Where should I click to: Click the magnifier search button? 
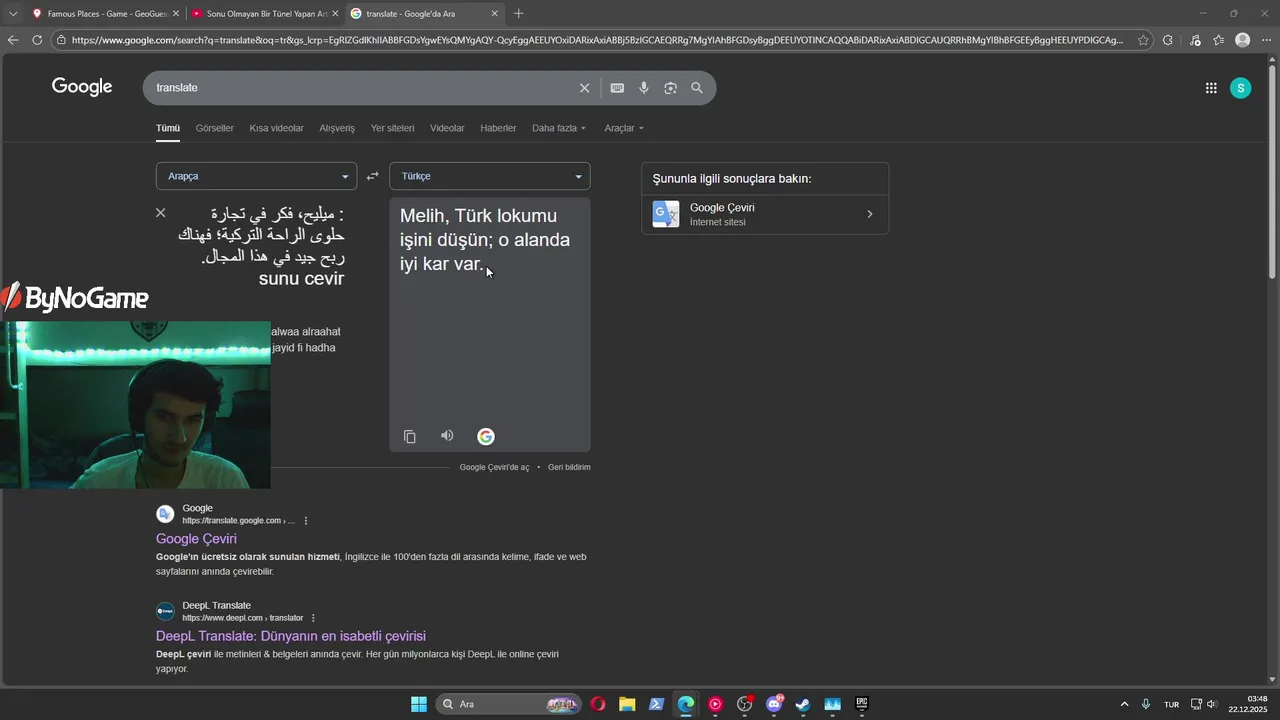(x=697, y=88)
